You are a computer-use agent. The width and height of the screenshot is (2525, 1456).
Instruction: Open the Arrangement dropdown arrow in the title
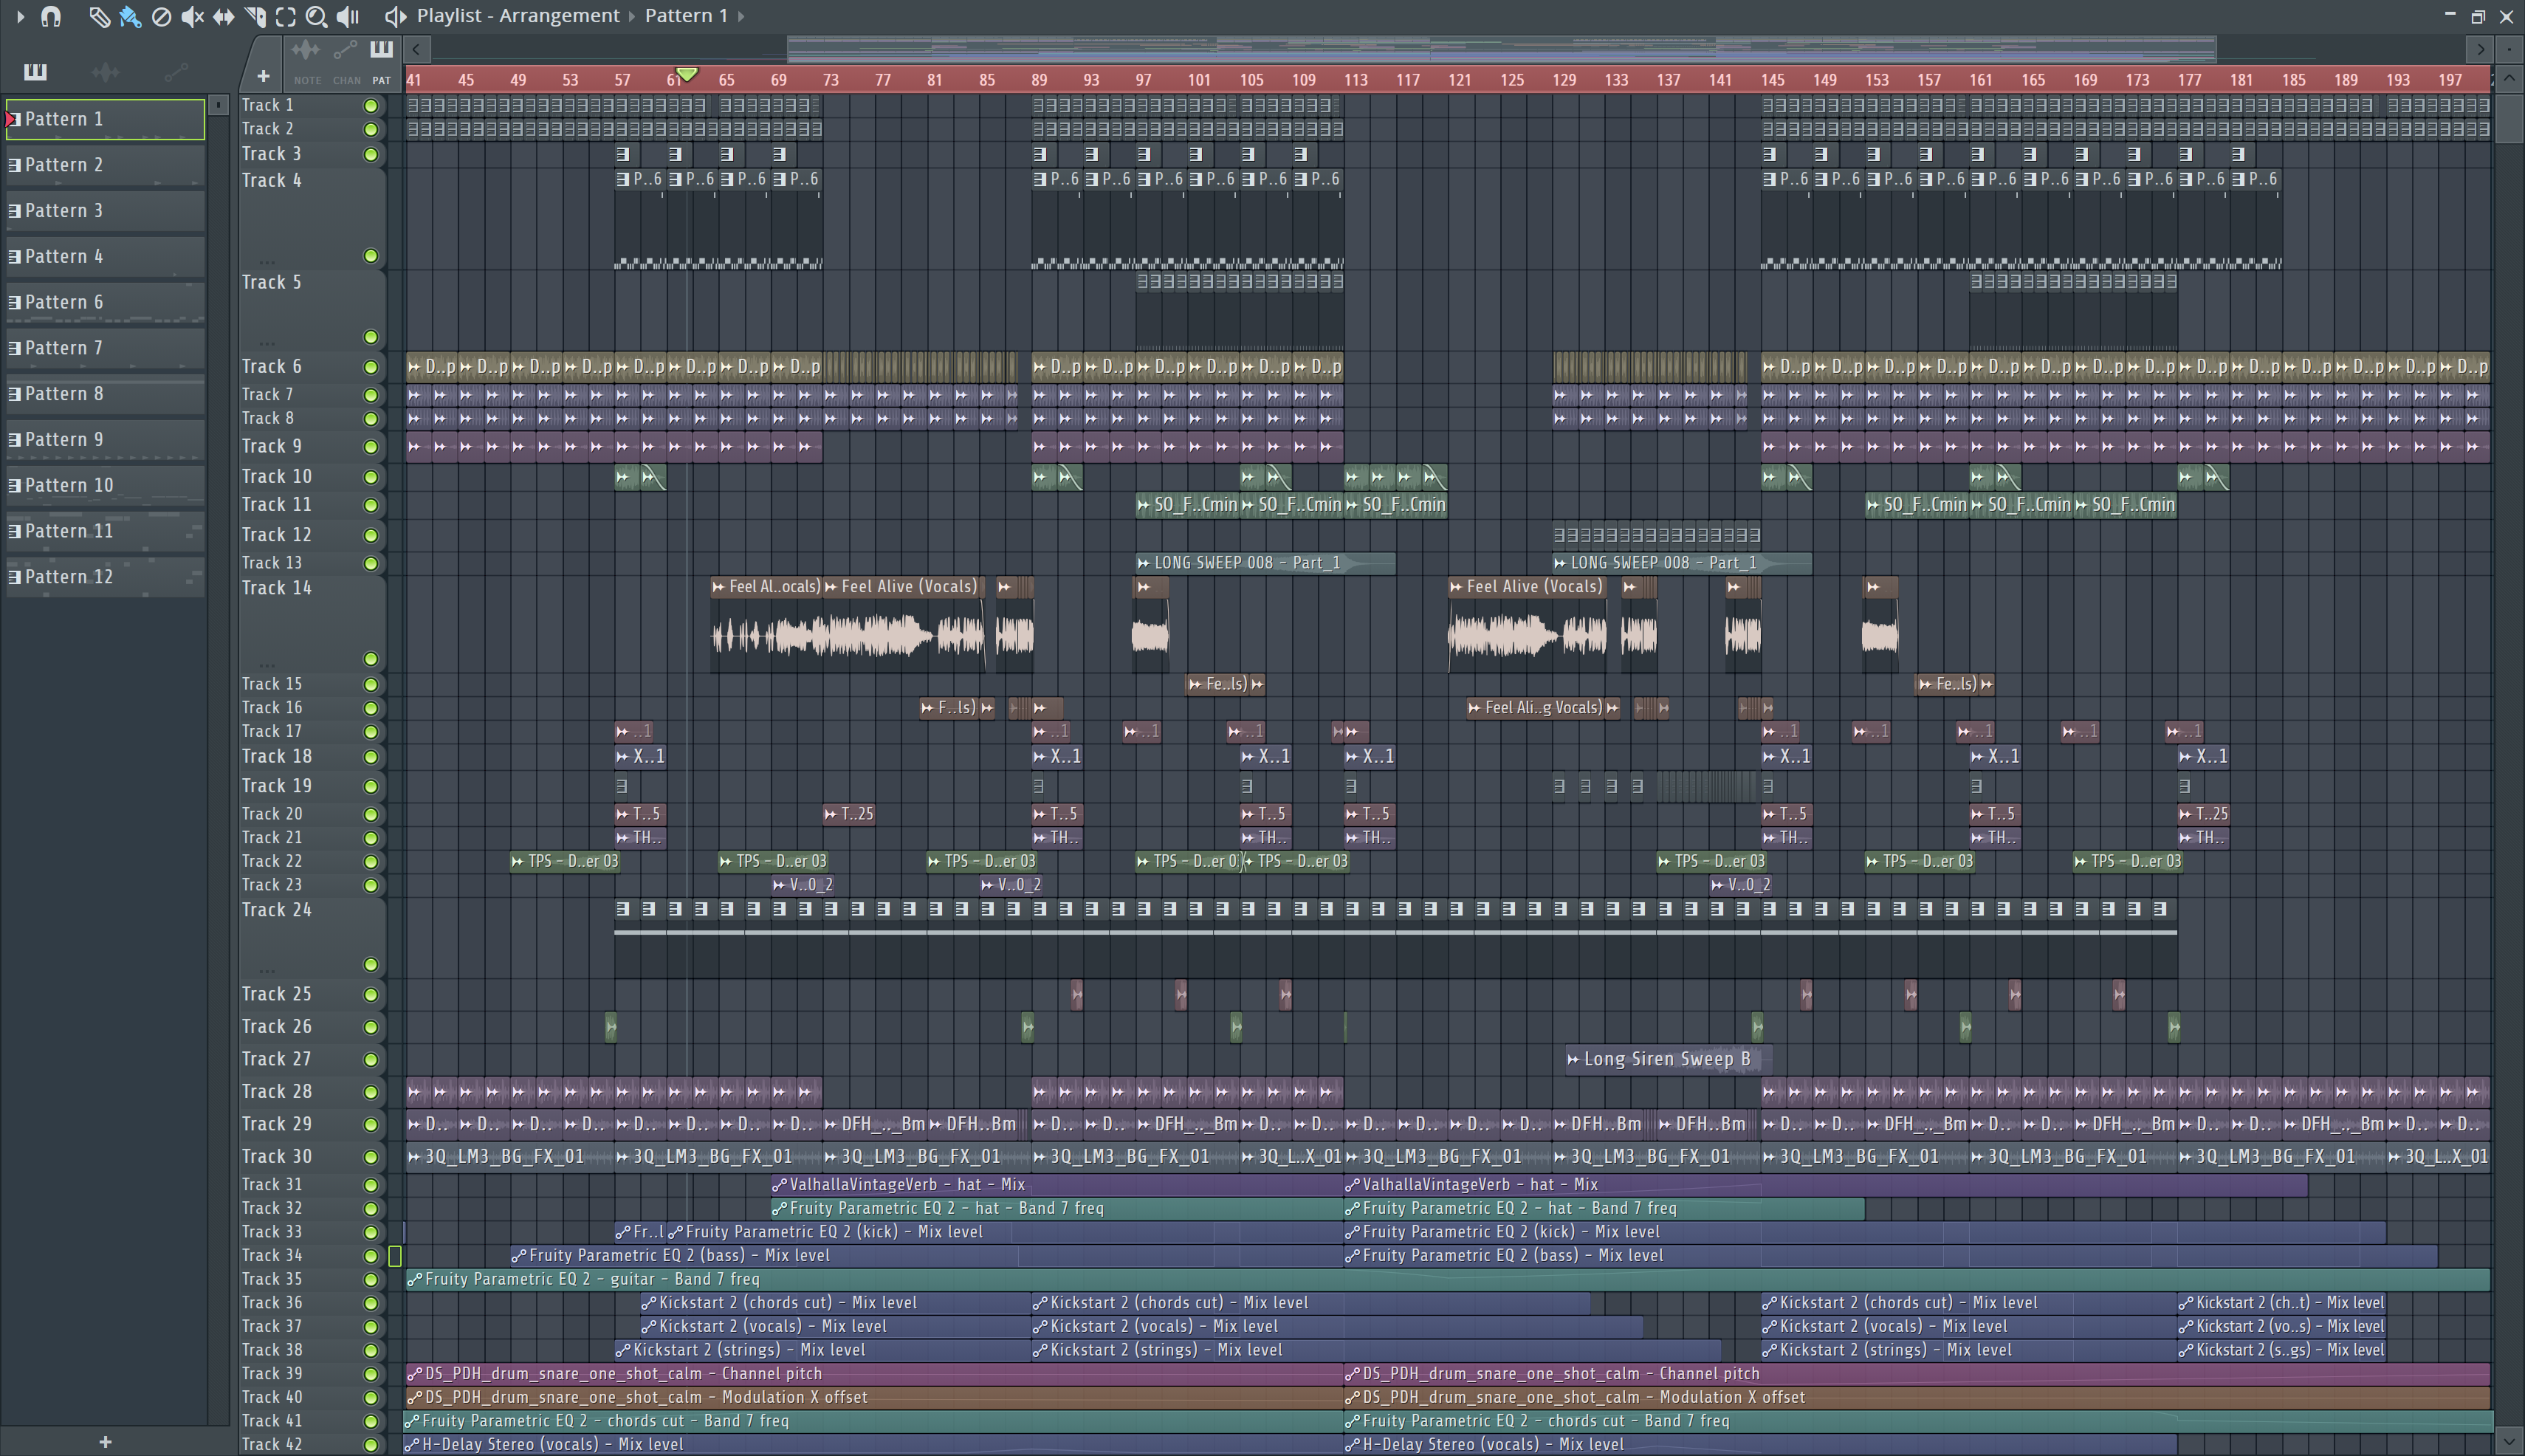(x=632, y=16)
